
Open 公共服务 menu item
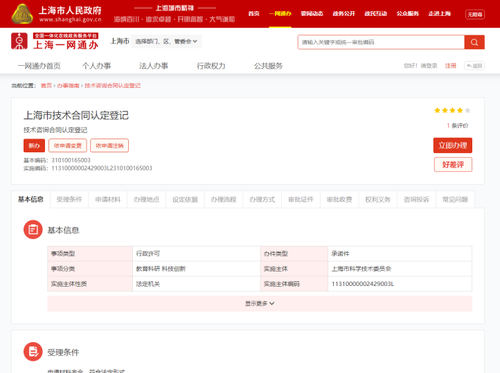click(268, 66)
